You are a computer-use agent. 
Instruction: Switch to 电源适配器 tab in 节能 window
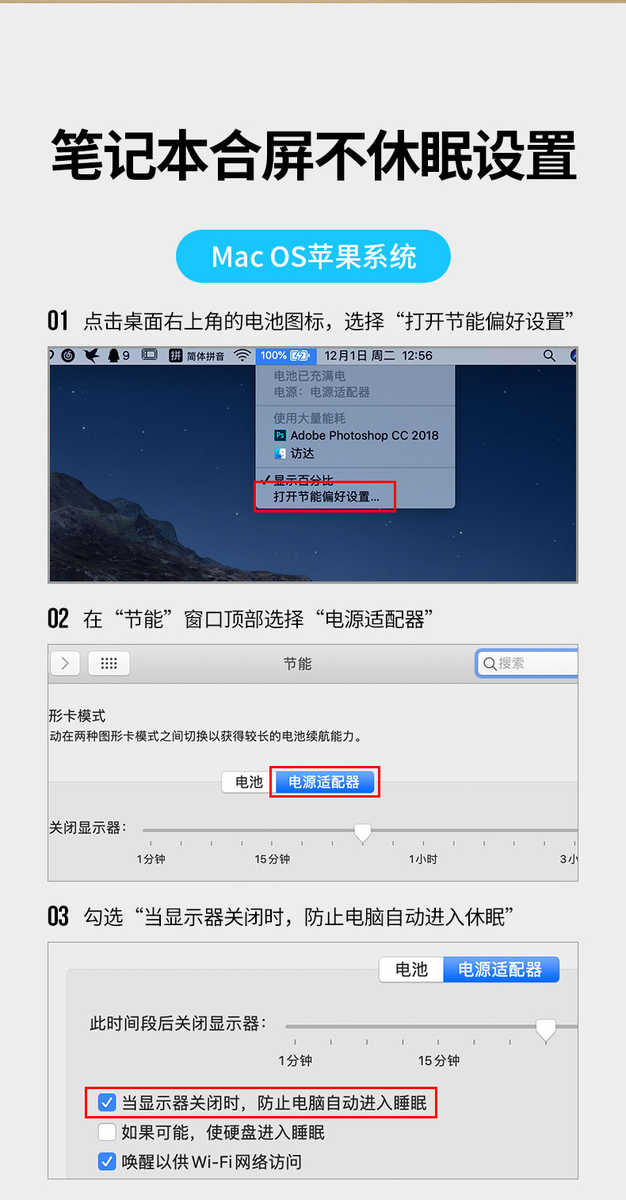(323, 782)
